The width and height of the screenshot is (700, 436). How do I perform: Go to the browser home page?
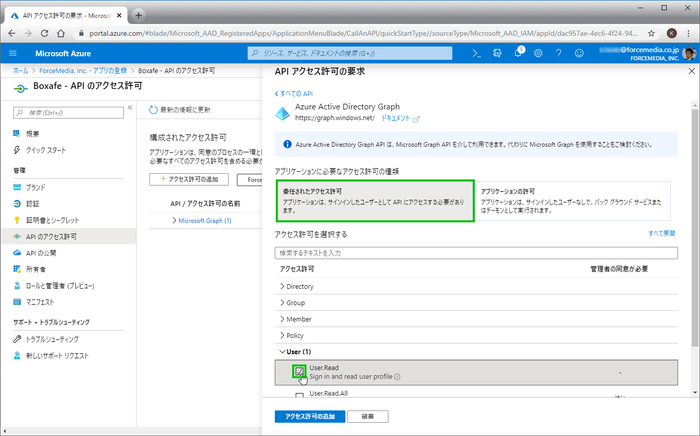click(x=61, y=33)
